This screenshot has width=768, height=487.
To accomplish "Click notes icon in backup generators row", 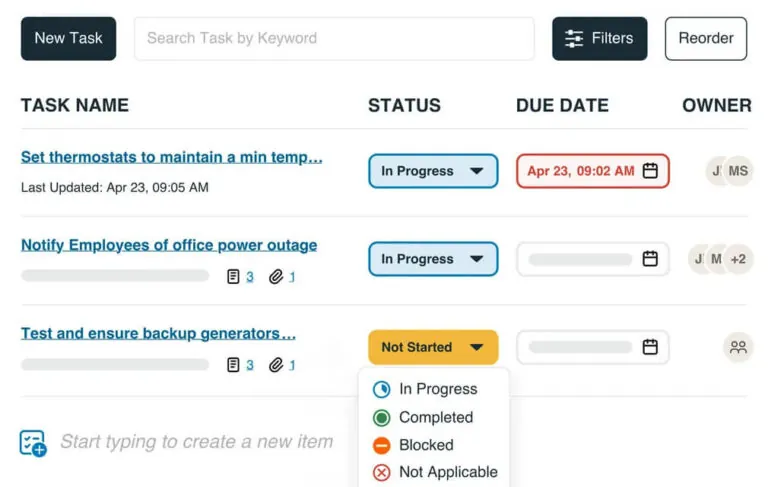I will click(x=233, y=365).
